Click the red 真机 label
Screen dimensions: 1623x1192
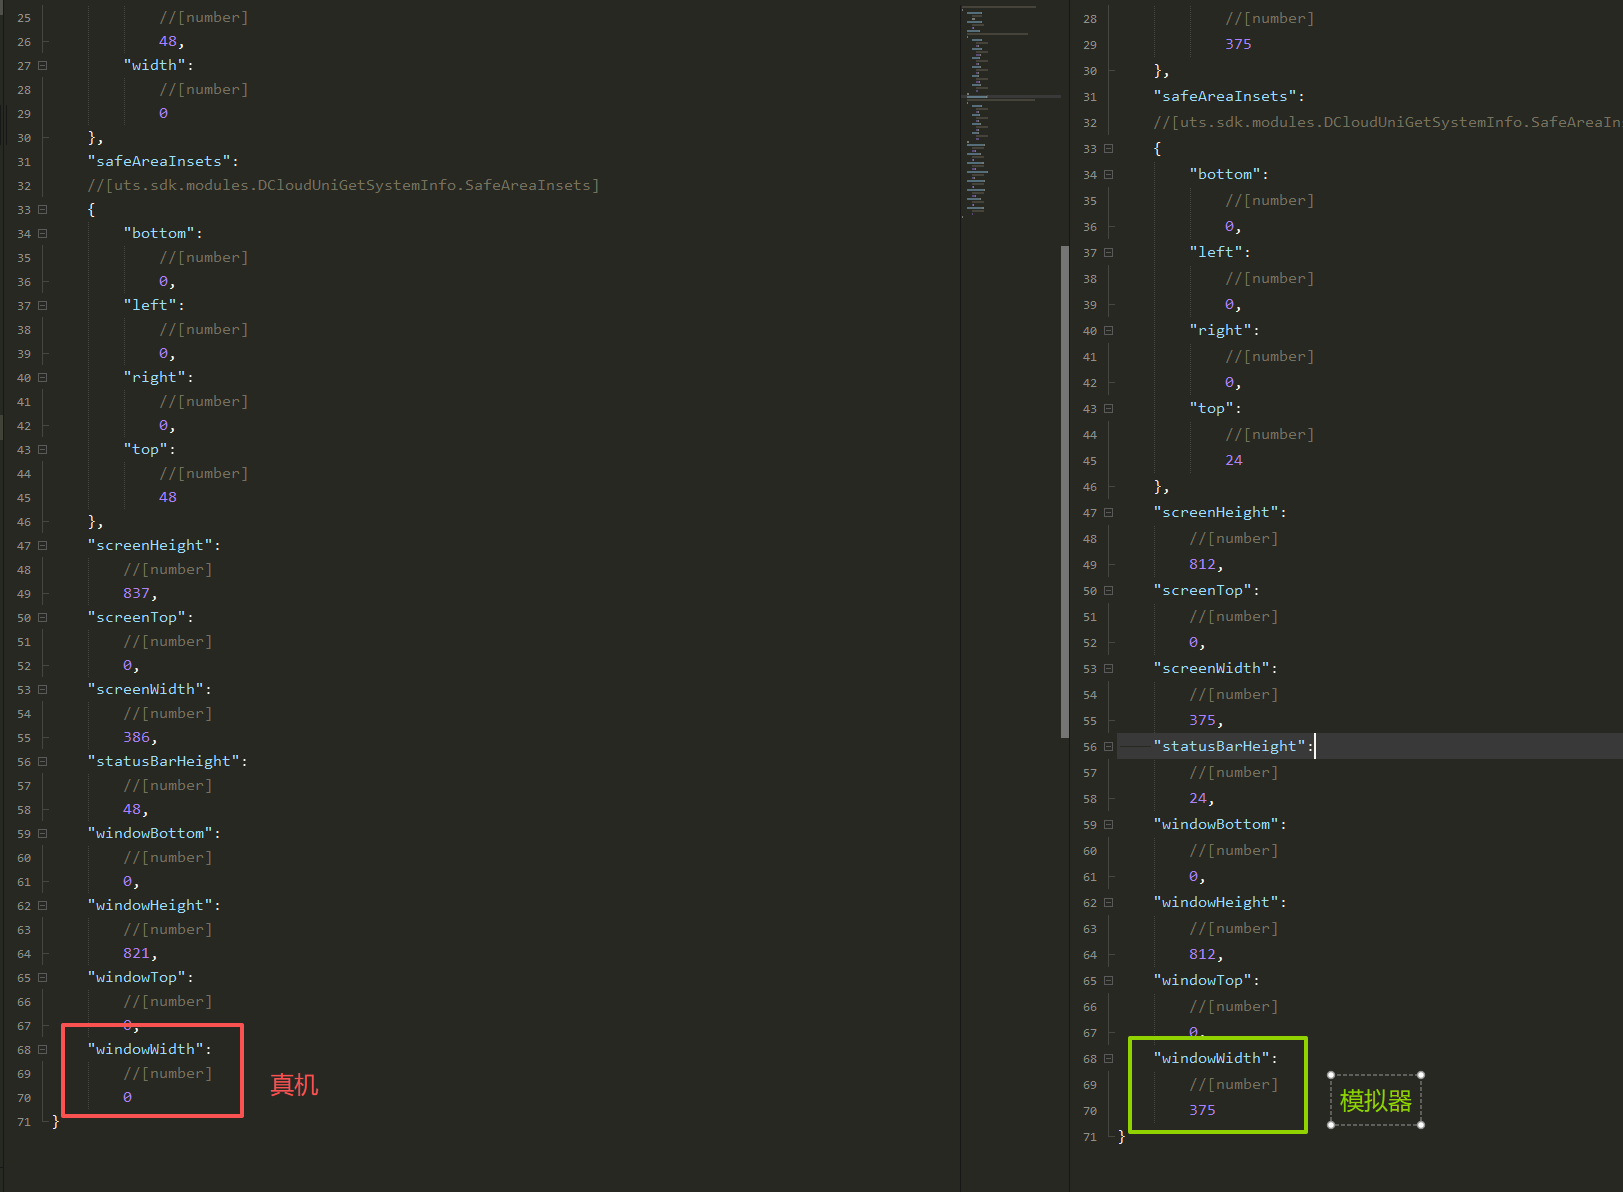click(x=294, y=1085)
